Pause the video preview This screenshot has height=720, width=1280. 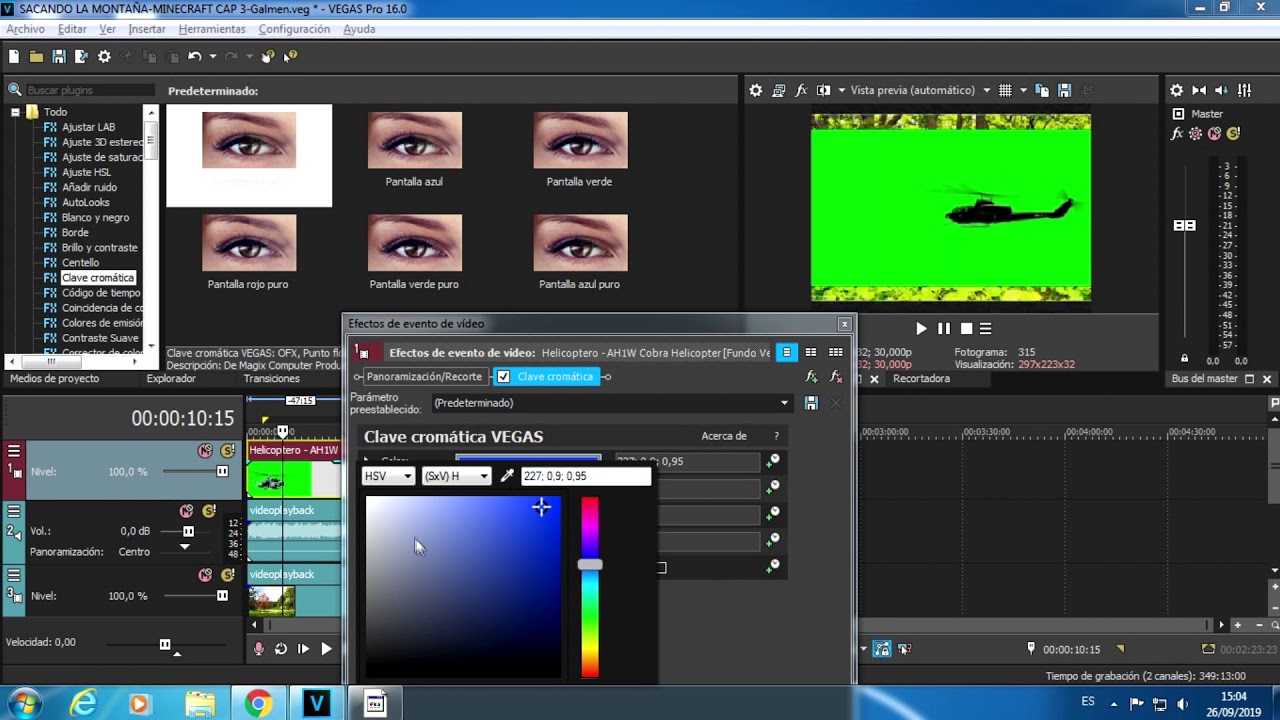point(944,328)
